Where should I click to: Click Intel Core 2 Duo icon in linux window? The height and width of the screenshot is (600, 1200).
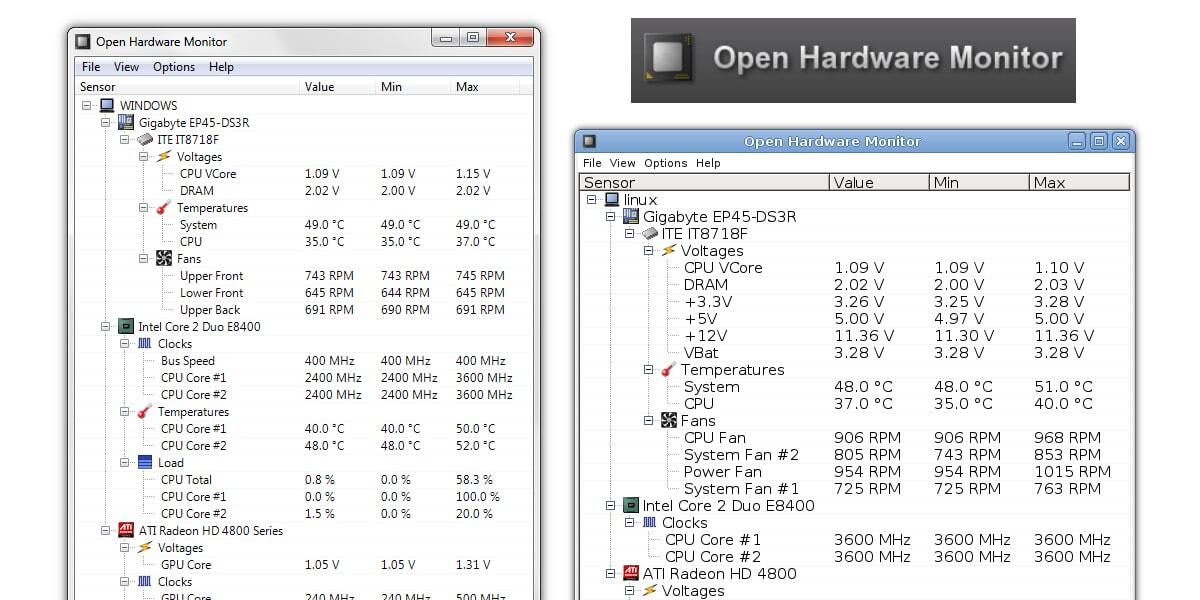[x=631, y=506]
